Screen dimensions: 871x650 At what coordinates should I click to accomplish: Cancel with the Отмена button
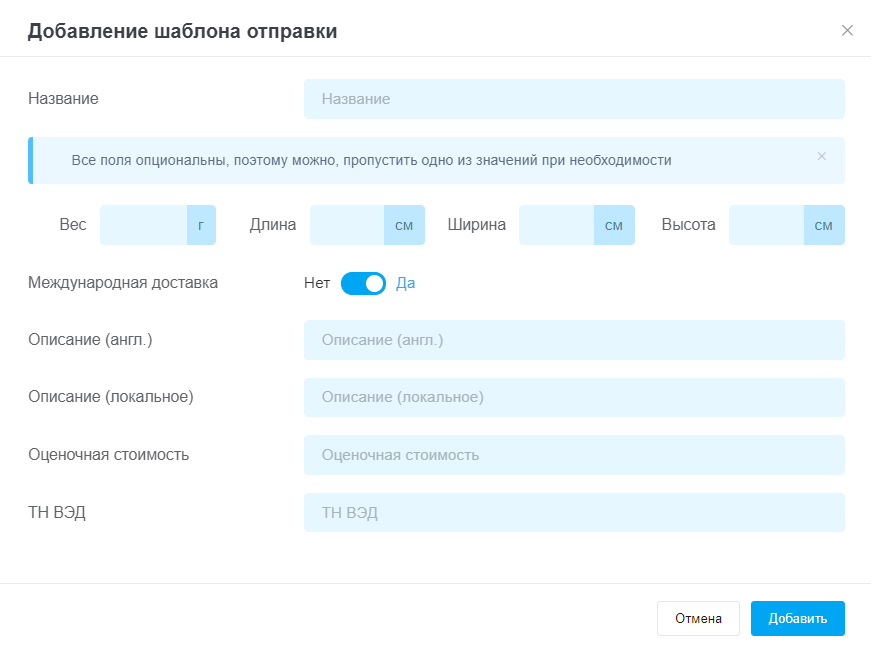(698, 618)
